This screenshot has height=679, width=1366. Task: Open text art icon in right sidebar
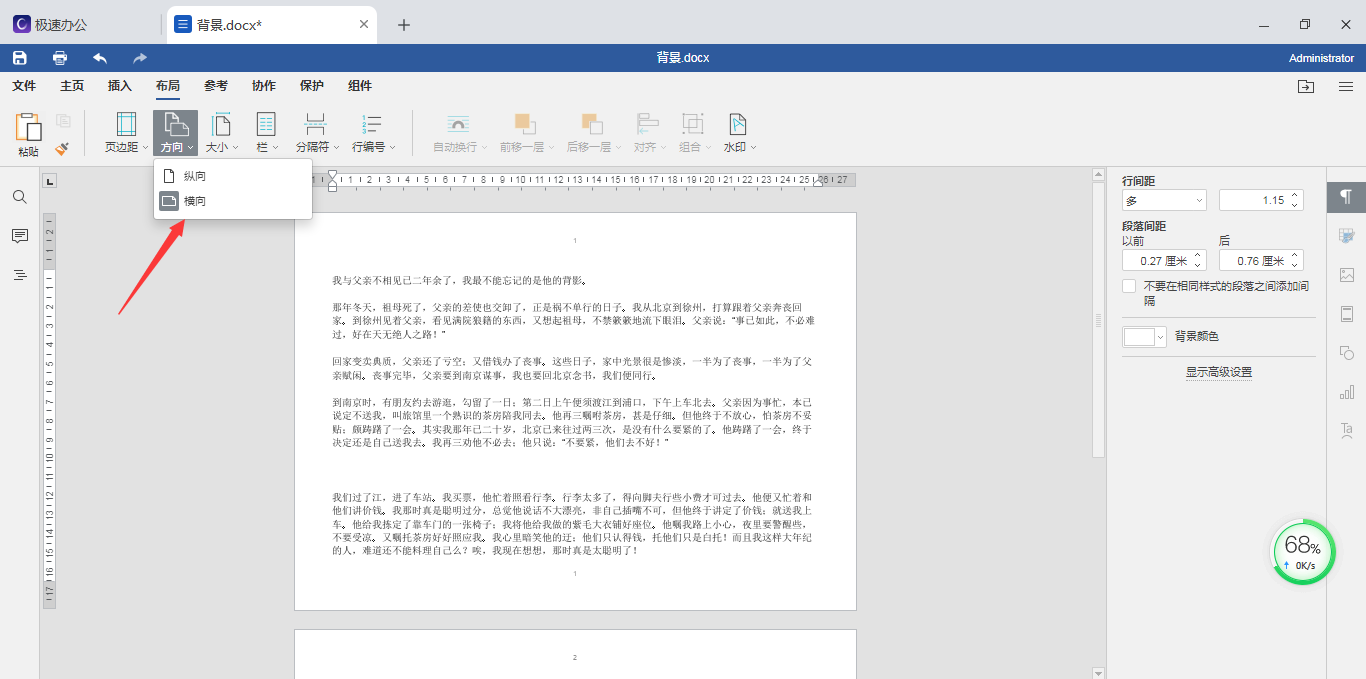[x=1346, y=430]
